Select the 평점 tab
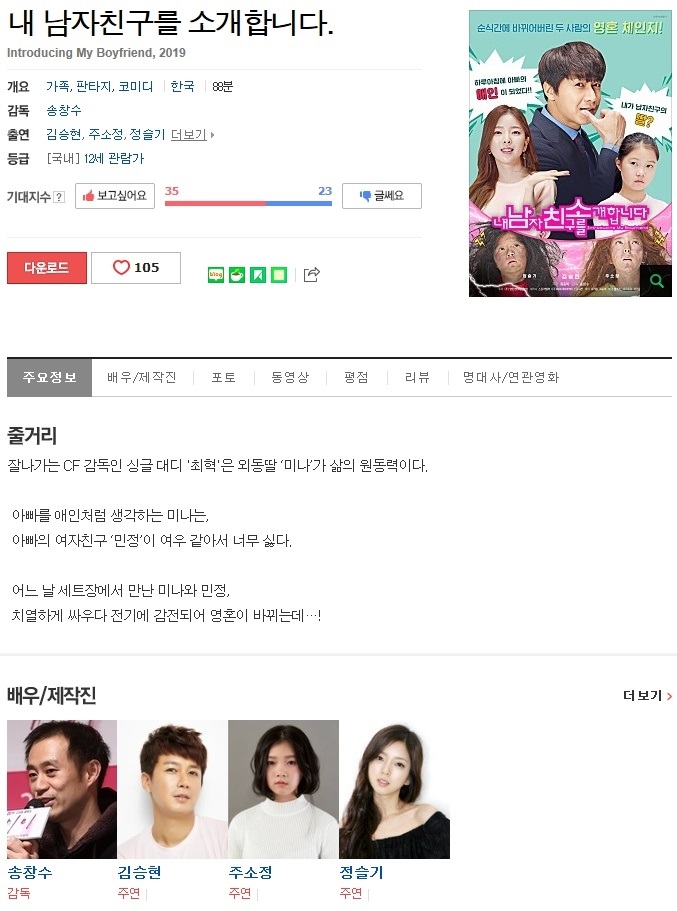 click(356, 378)
